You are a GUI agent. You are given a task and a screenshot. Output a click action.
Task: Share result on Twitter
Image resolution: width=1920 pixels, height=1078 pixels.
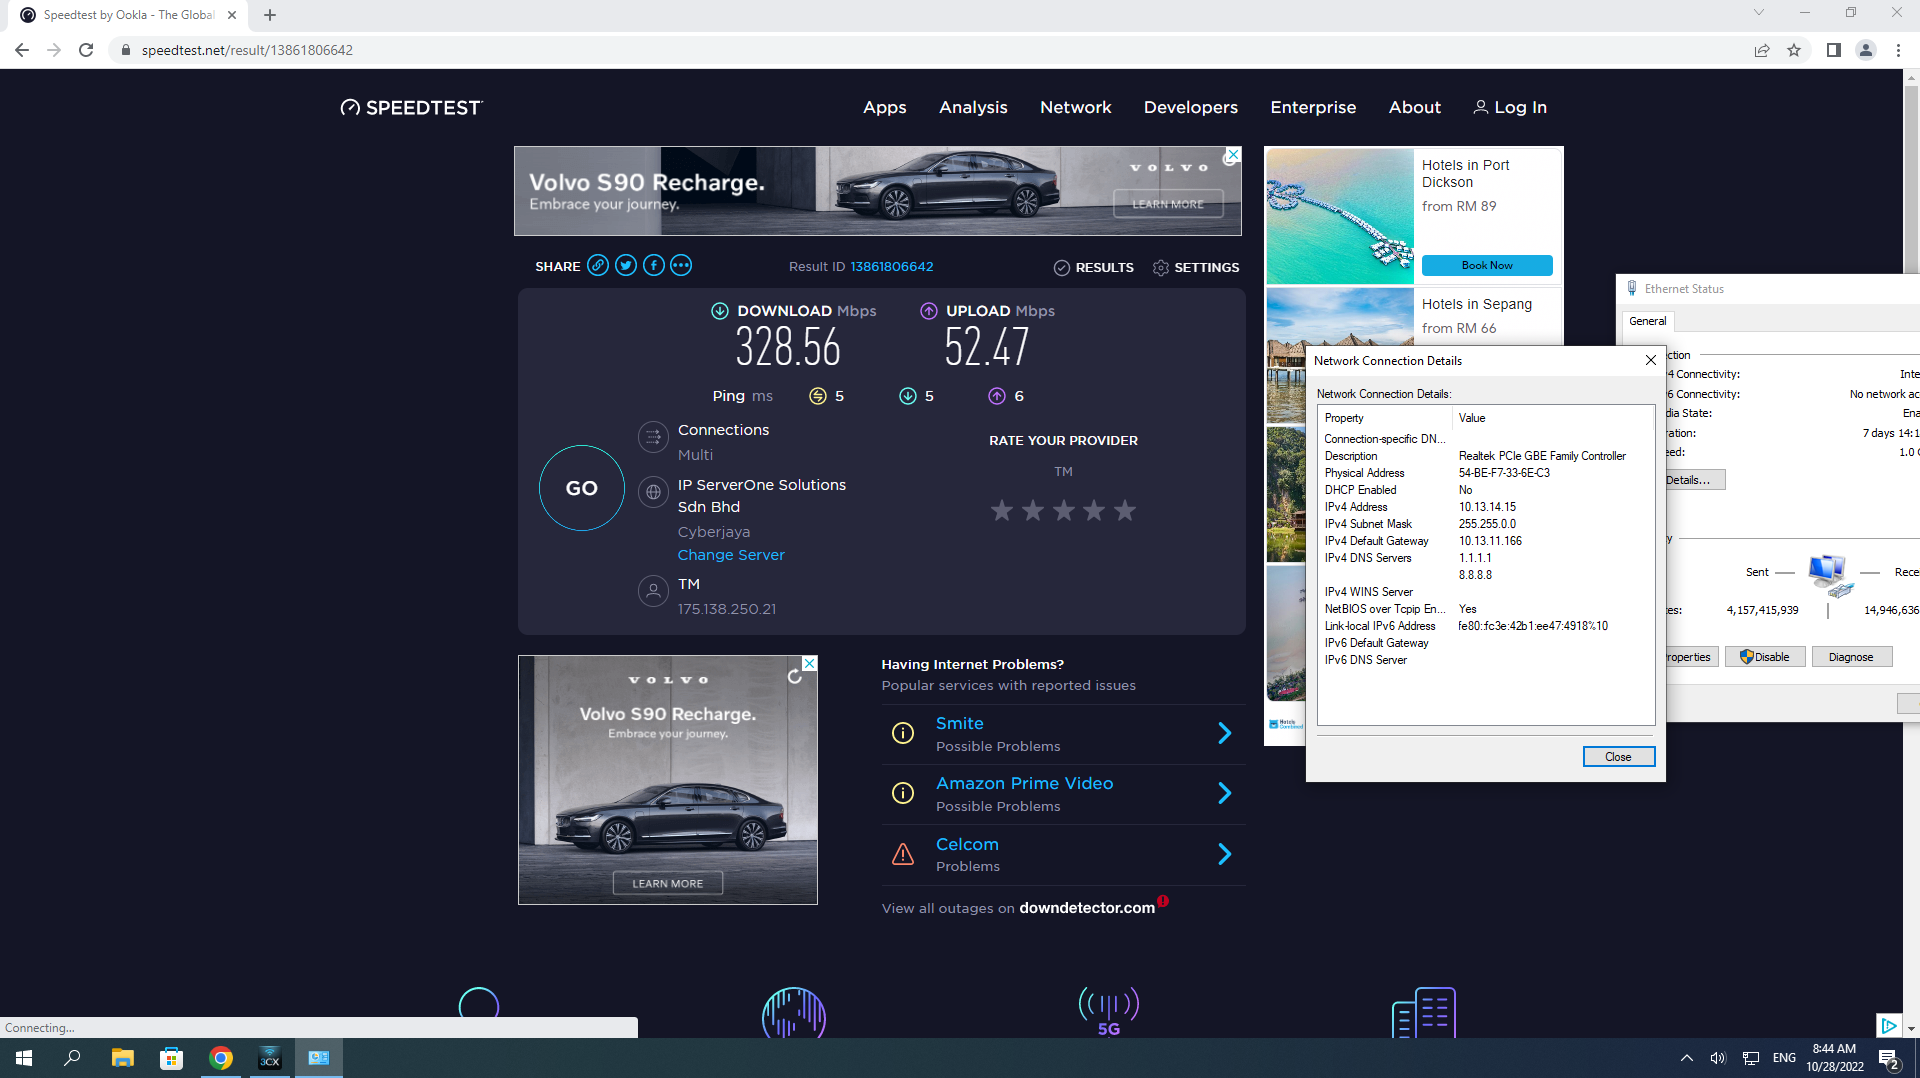[626, 265]
